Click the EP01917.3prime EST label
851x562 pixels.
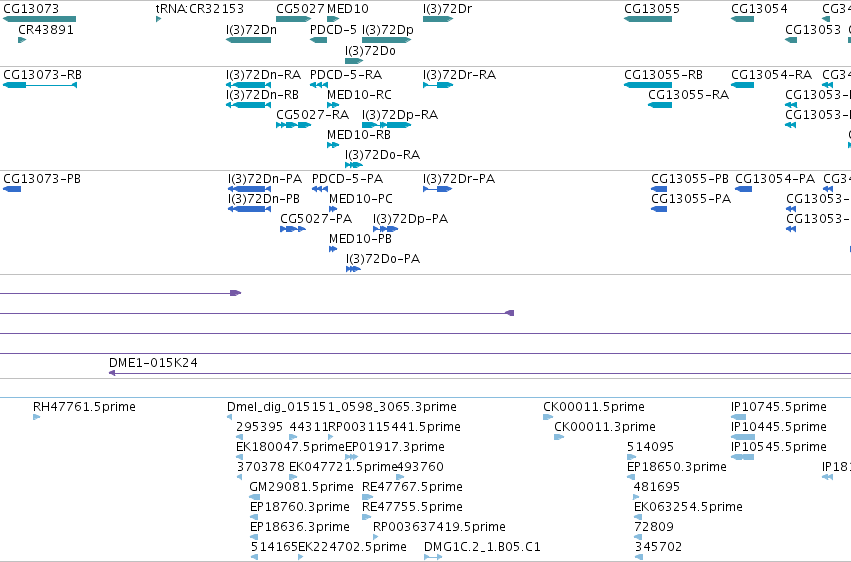coord(395,447)
